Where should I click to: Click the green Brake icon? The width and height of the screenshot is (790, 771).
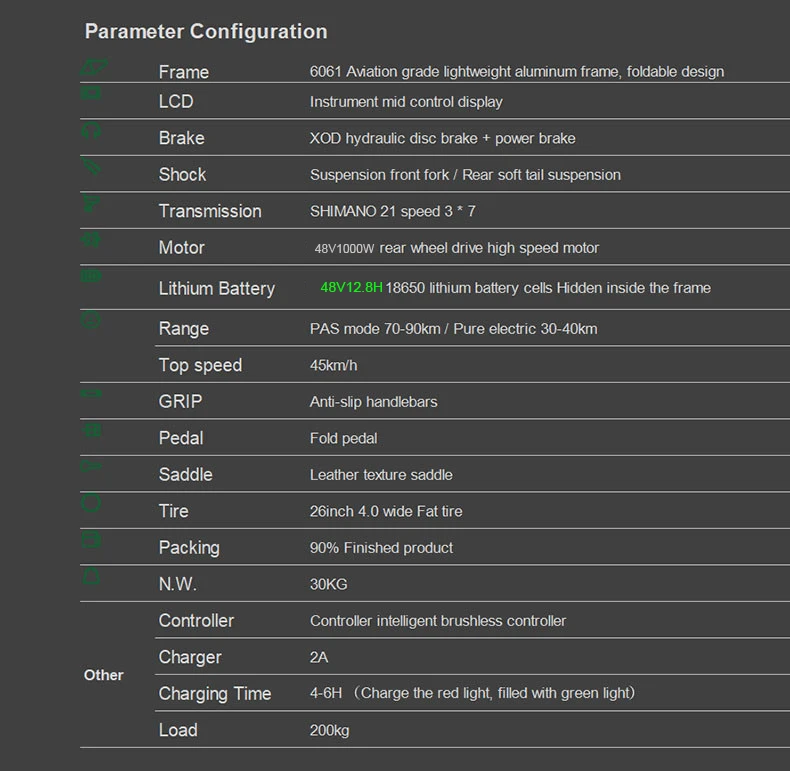pos(92,131)
